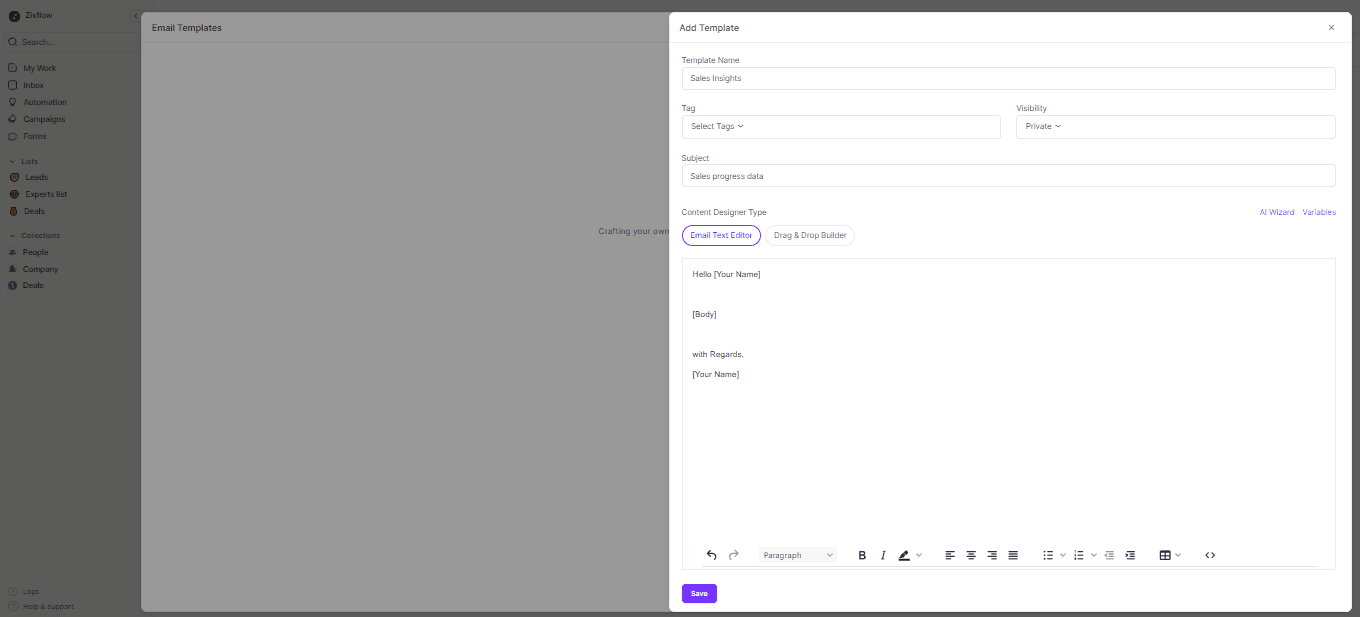The image size is (1360, 617).
Task: Open the Paragraph style dropdown
Action: [x=797, y=555]
